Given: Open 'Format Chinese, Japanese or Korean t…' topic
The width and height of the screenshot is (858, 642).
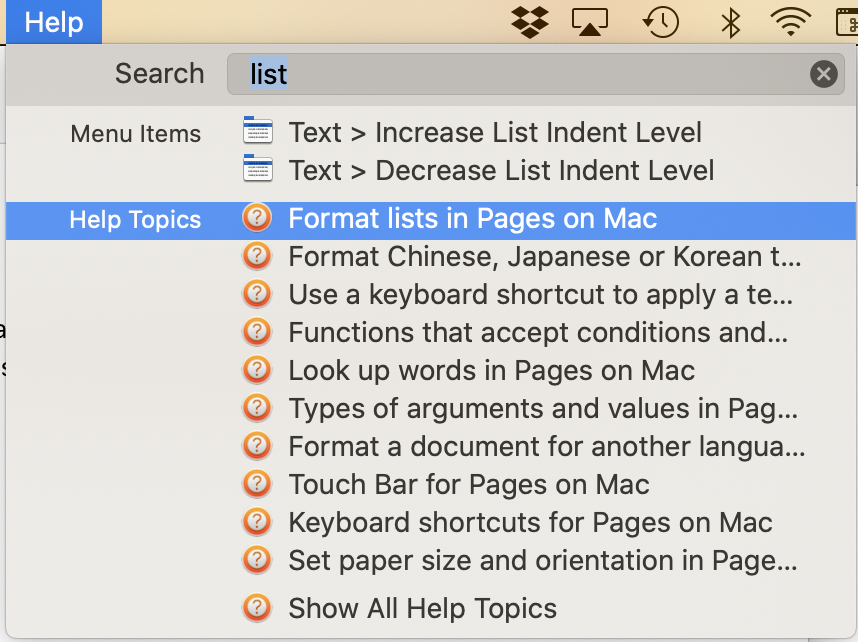Looking at the screenshot, I should pyautogui.click(x=431, y=257).
